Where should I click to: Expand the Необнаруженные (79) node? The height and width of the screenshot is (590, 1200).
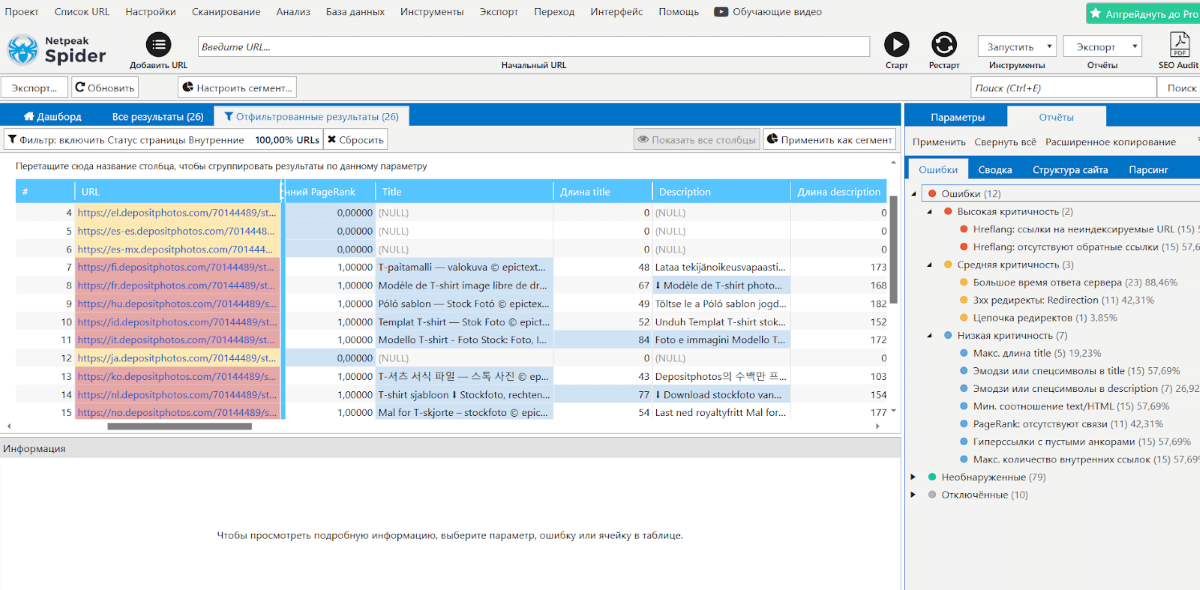[913, 477]
